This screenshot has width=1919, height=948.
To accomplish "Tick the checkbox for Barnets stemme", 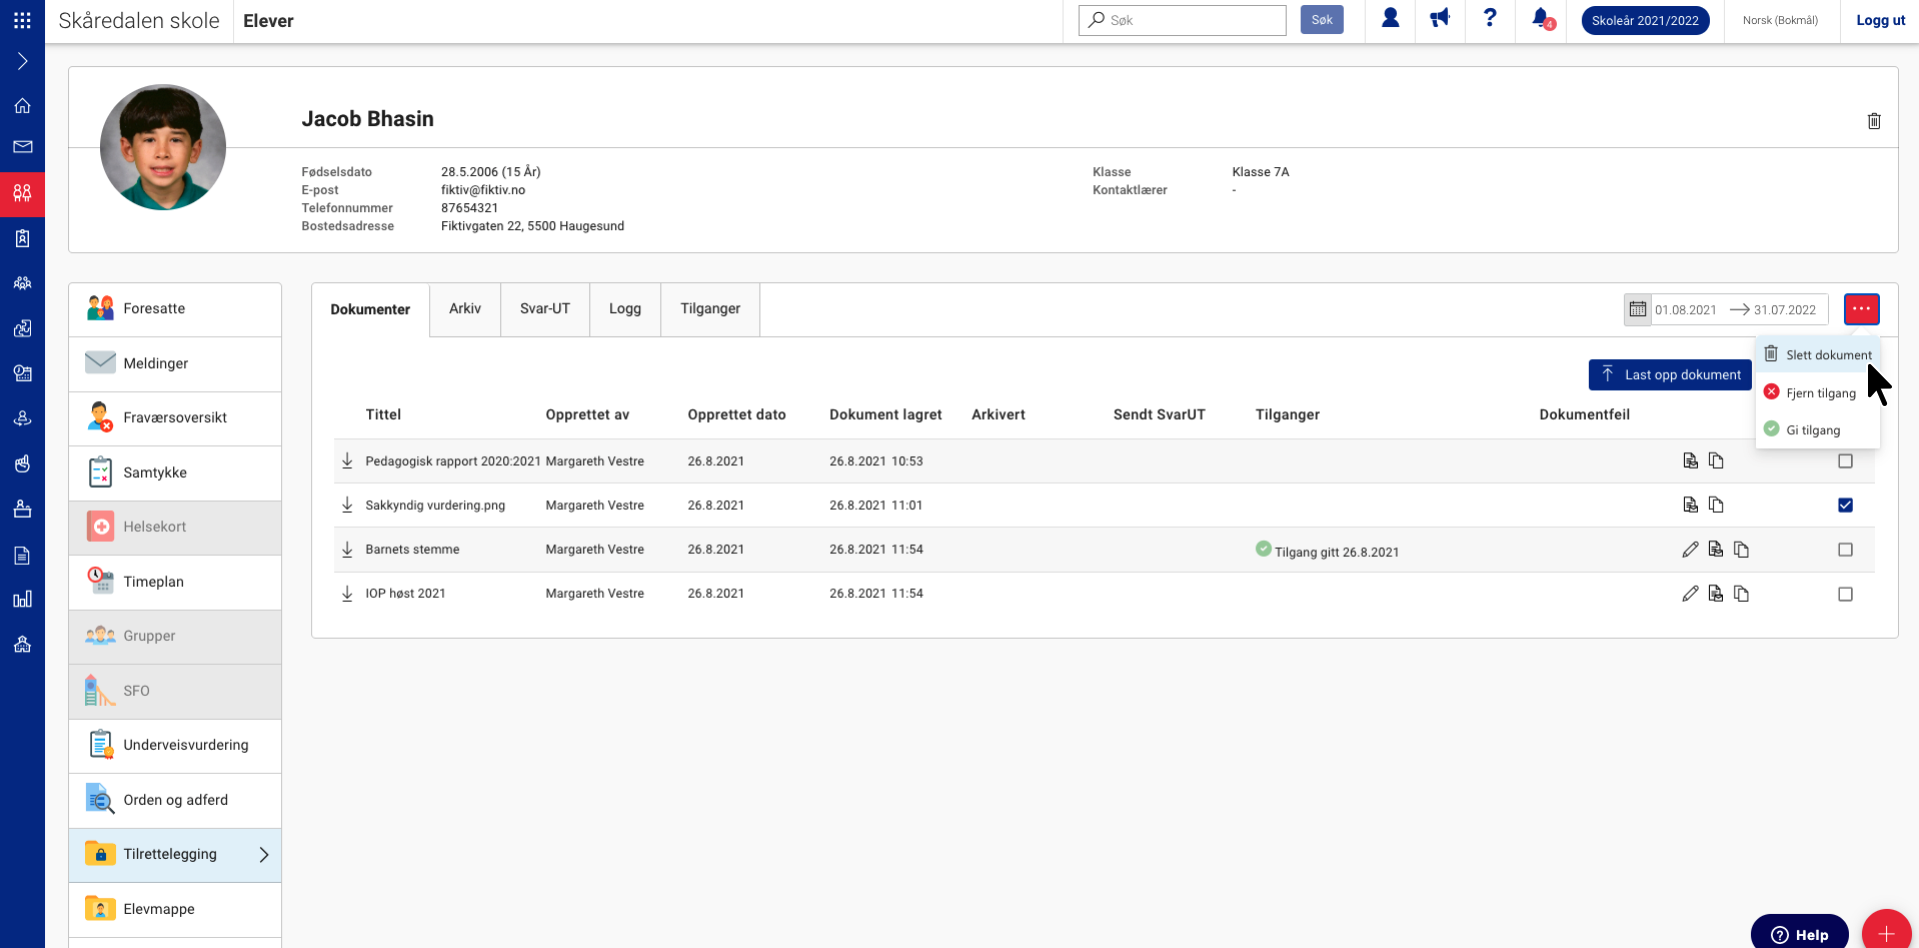I will (x=1845, y=549).
